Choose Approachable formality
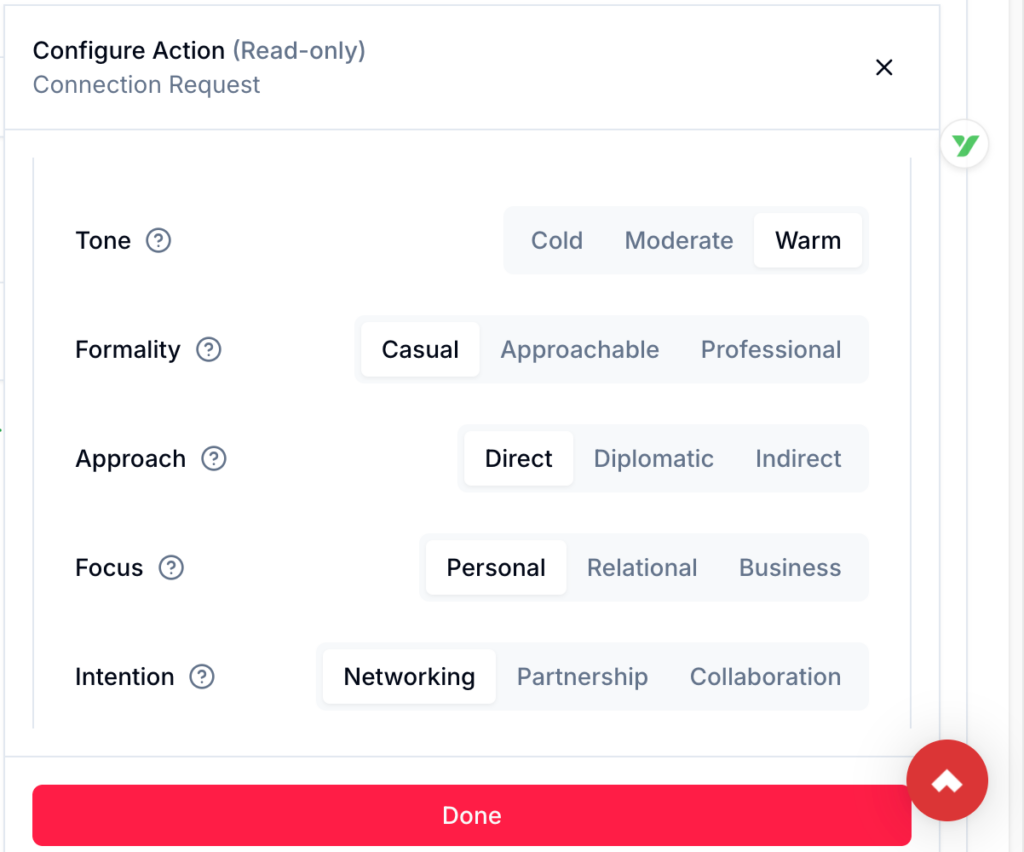Screen dimensions: 1024x852 pos(580,350)
